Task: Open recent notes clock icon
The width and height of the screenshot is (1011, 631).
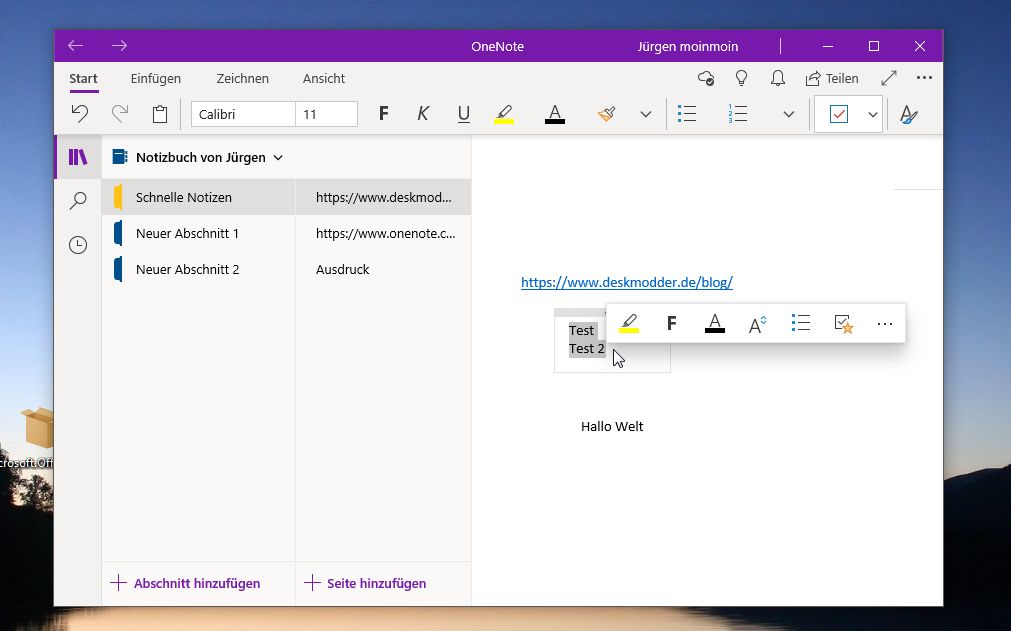Action: coord(78,245)
